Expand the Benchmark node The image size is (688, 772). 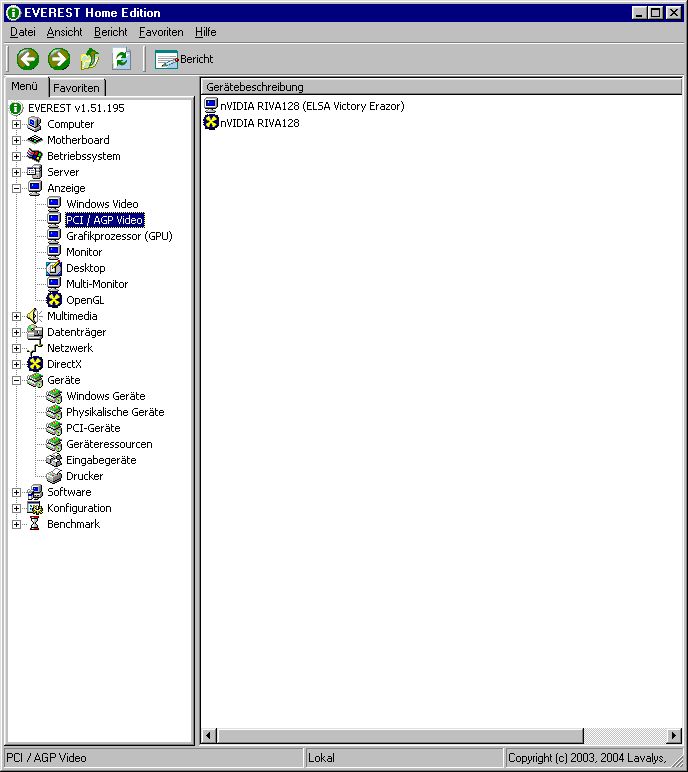[16, 524]
